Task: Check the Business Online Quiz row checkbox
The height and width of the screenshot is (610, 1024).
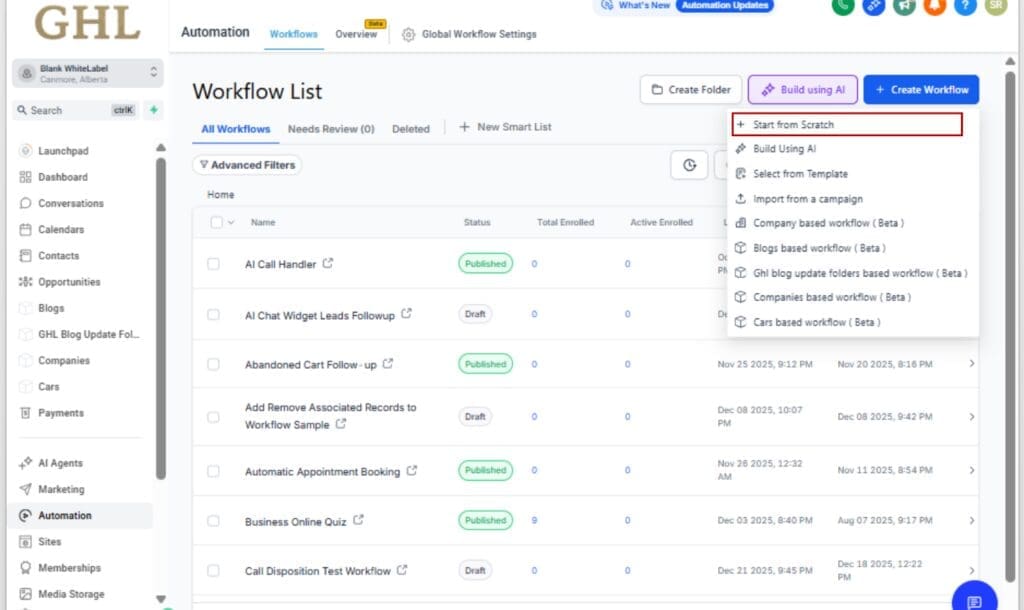Action: coord(213,520)
